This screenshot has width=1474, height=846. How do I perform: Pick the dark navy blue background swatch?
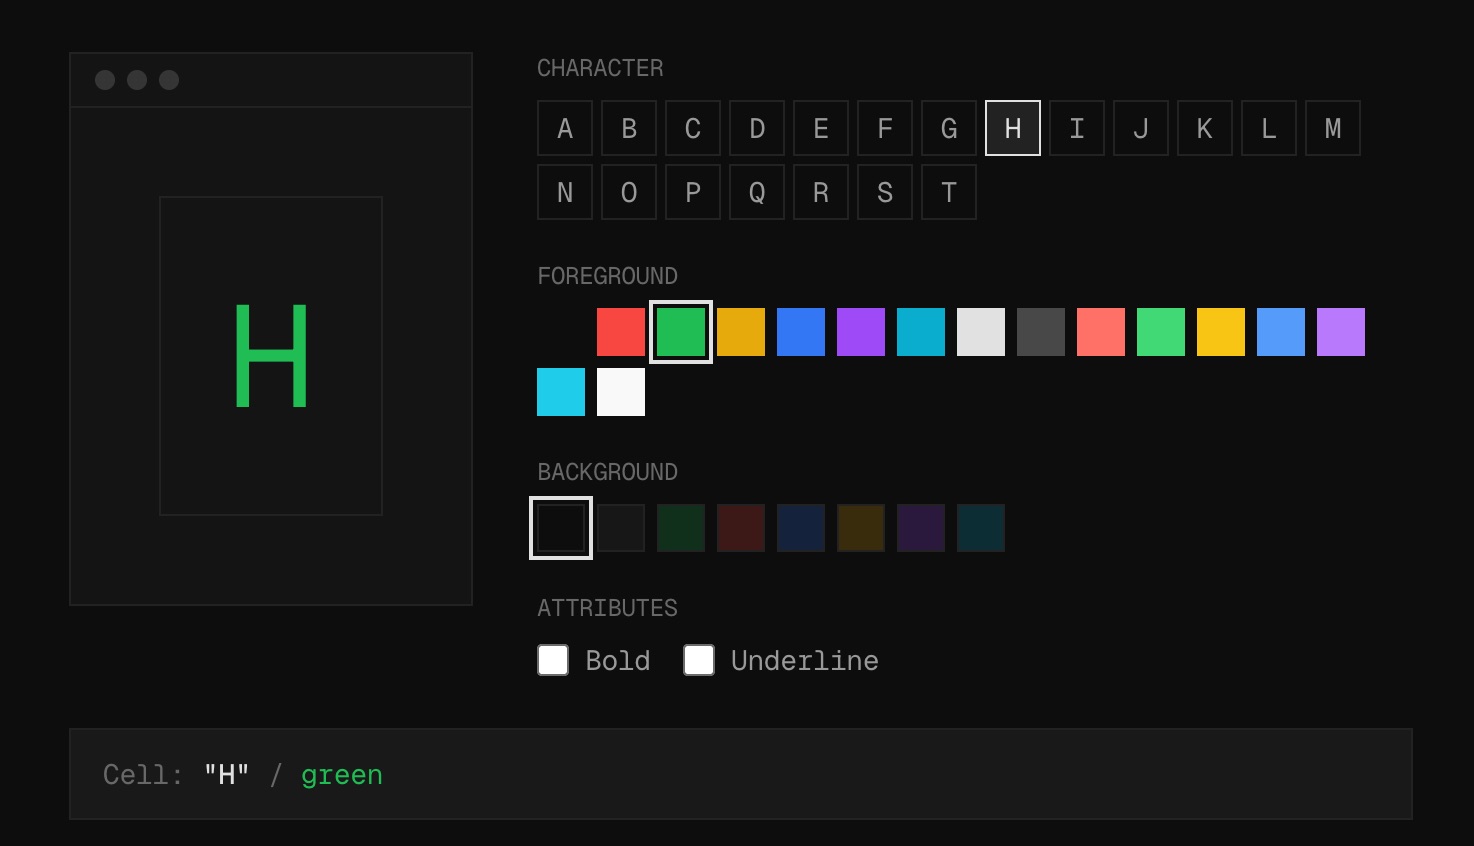tap(801, 528)
